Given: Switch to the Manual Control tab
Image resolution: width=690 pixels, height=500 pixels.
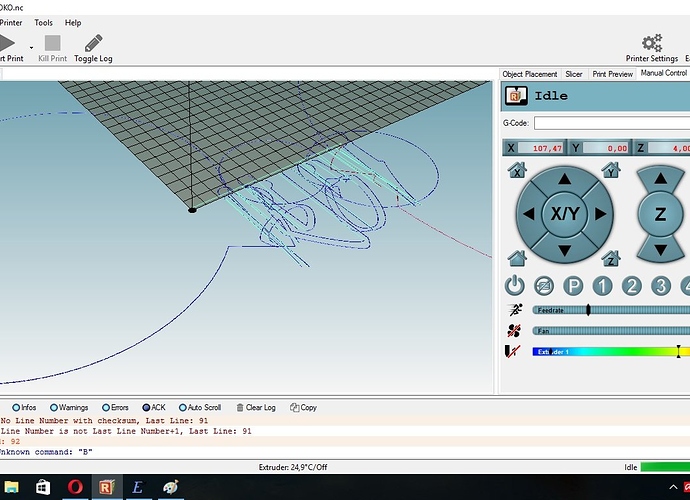Looking at the screenshot, I should coord(663,73).
